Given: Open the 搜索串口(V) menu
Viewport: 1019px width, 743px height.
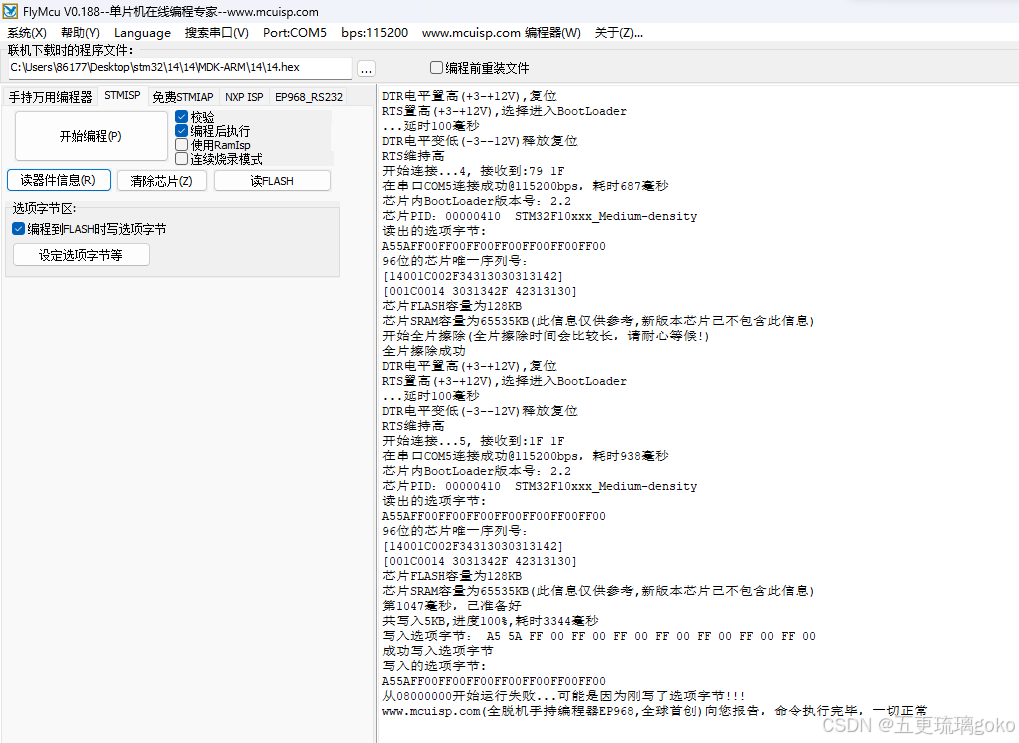Looking at the screenshot, I should (216, 33).
